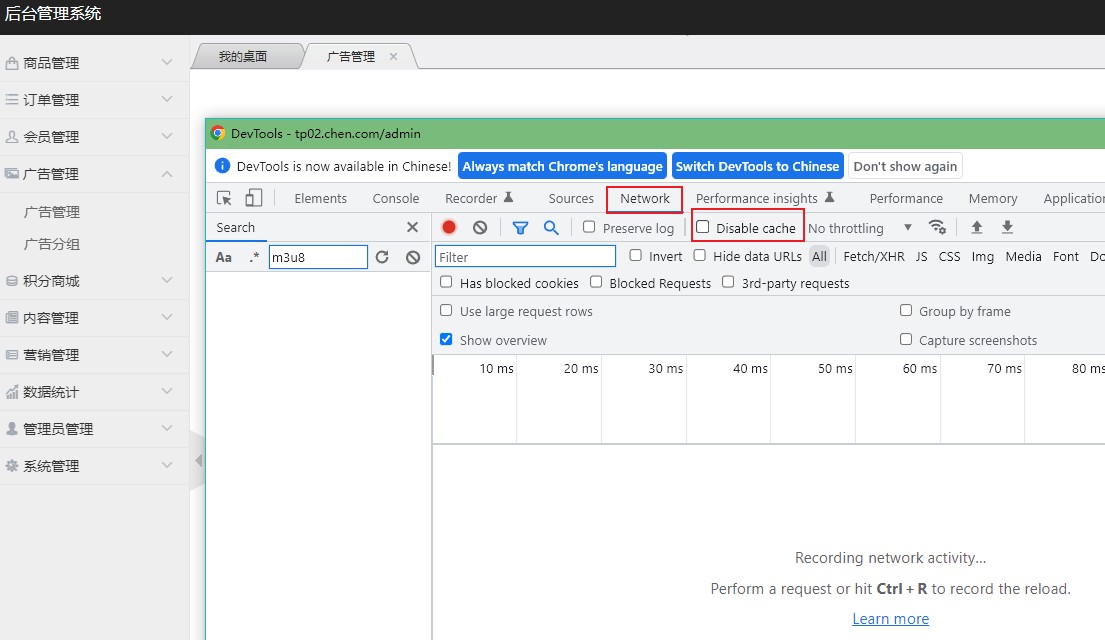
Task: Refresh the search results
Action: pyautogui.click(x=382, y=257)
